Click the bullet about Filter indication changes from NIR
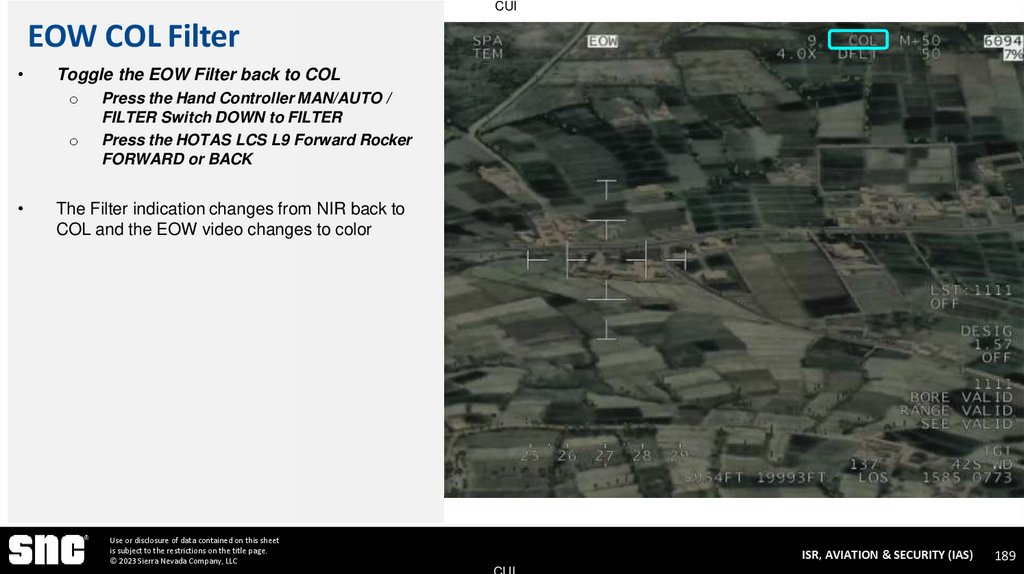Viewport: 1024px width, 574px height. [x=230, y=219]
